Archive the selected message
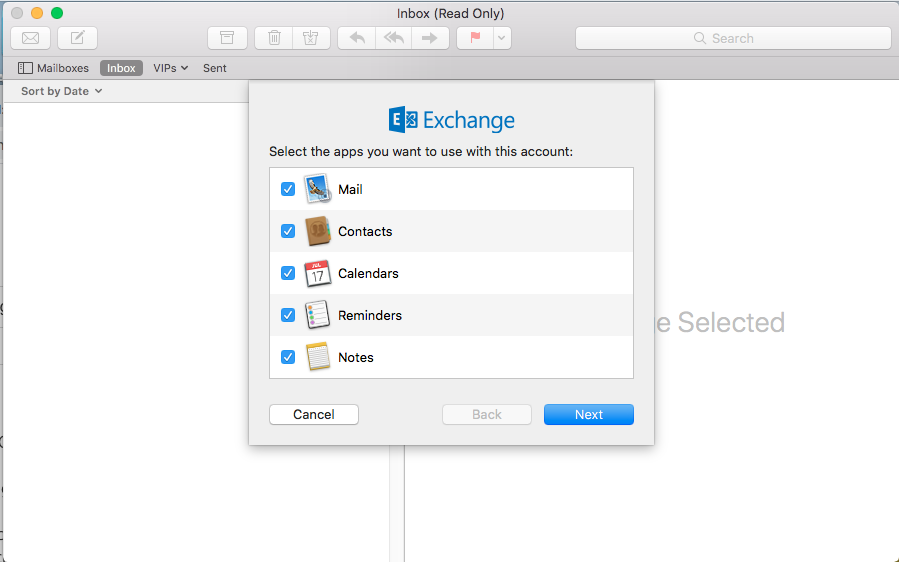 (x=227, y=38)
